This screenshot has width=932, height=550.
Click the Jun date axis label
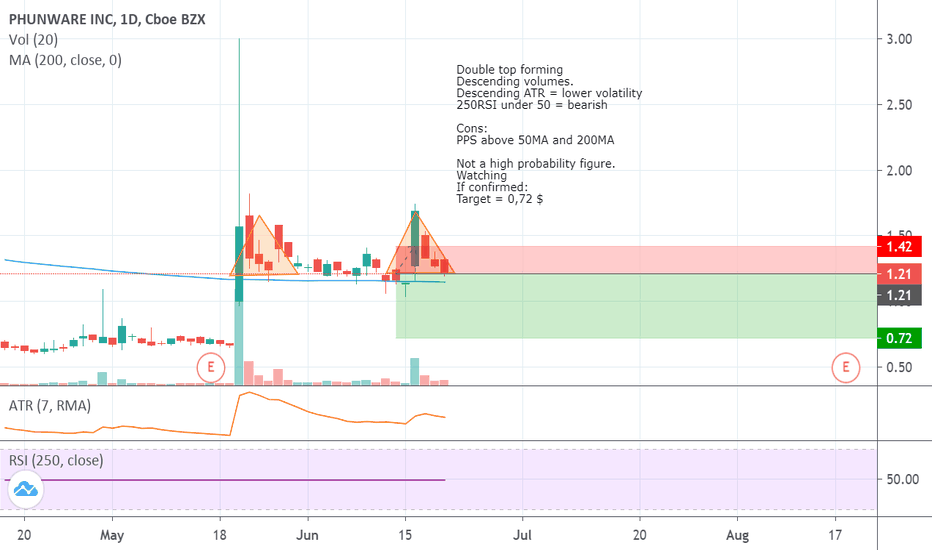(307, 535)
